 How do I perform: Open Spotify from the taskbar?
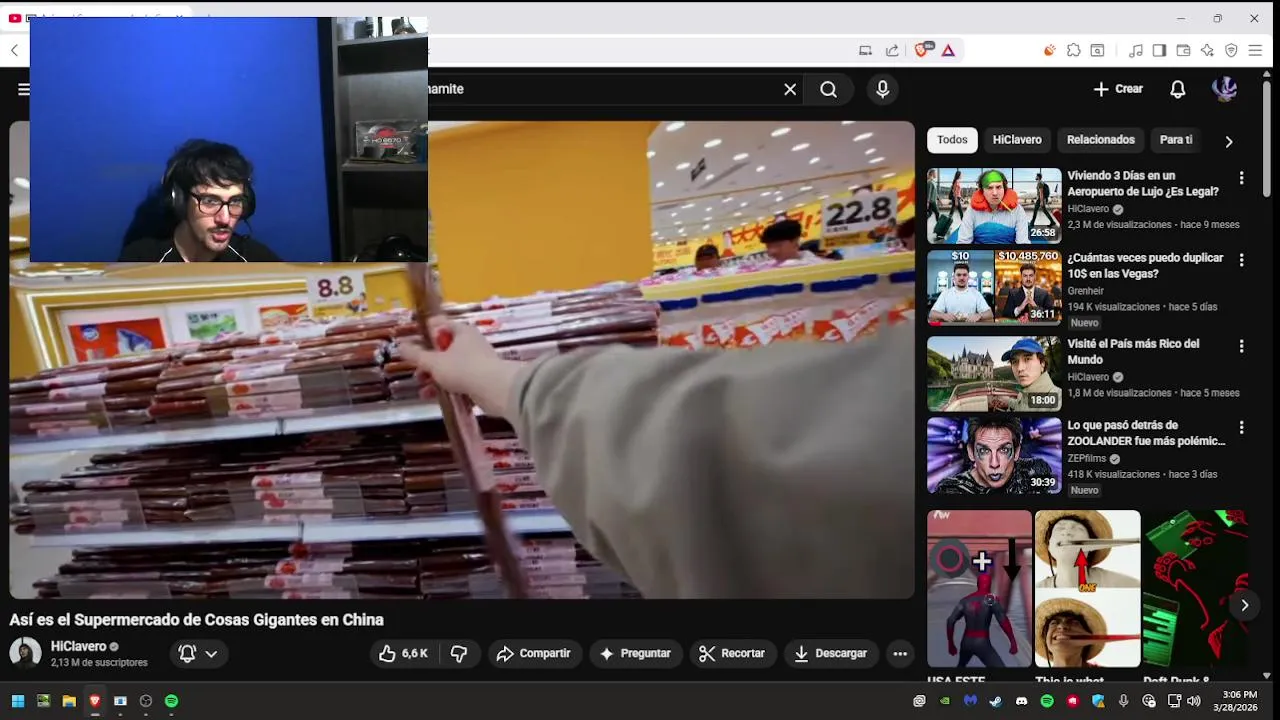(x=171, y=701)
